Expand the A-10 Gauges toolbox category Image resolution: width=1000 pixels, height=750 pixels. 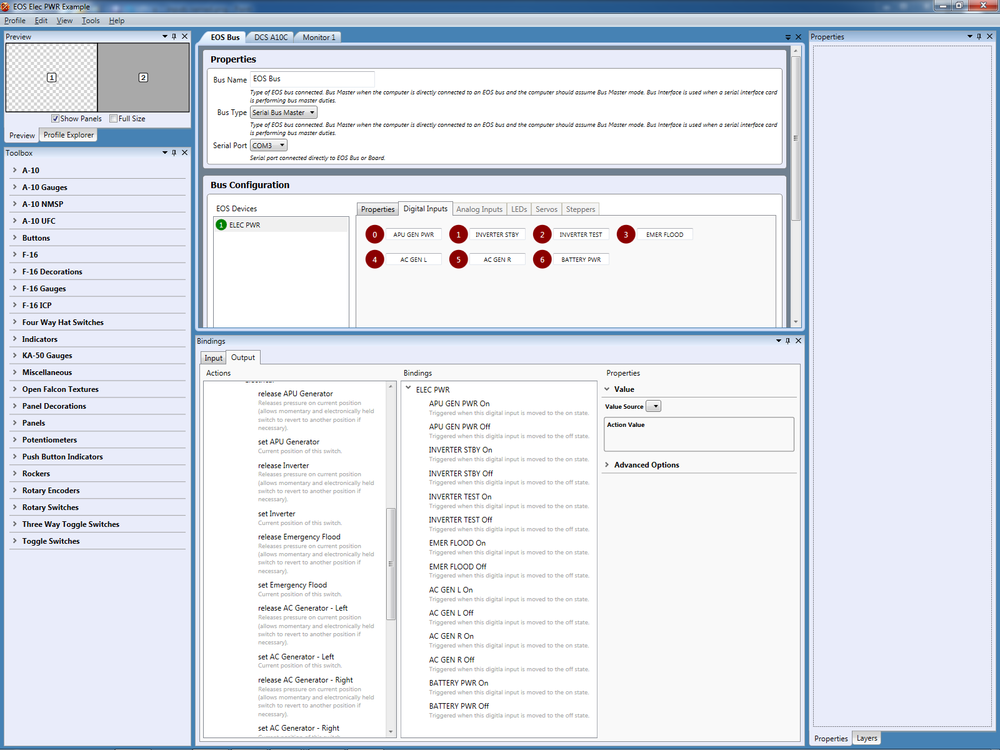click(15, 187)
